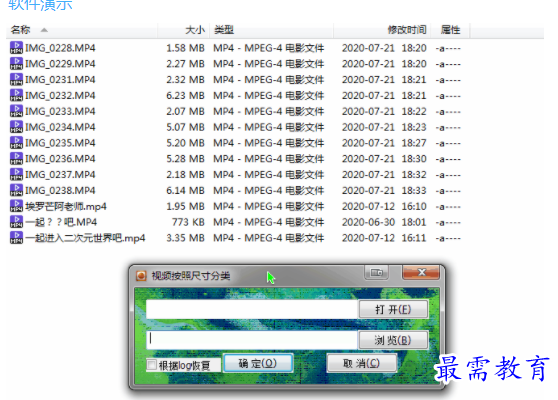Click file name IMG_0234.MP4
Viewport: 558px width, 400px height.
[x=60, y=127]
